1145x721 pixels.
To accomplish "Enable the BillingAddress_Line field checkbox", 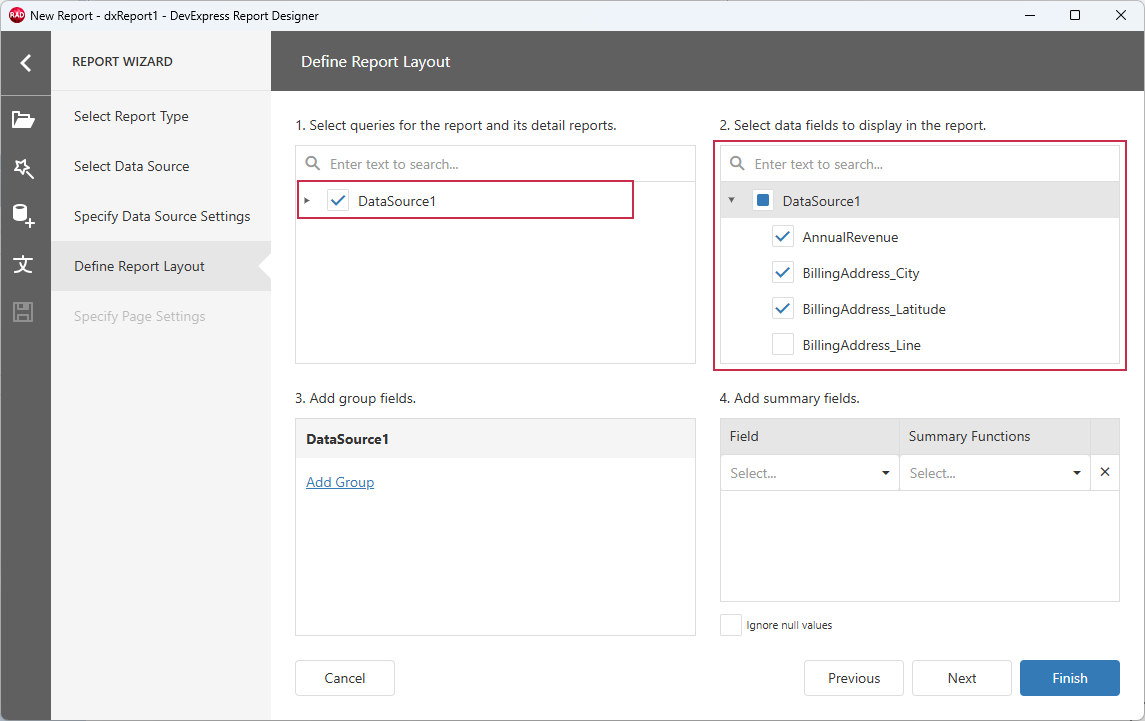I will pyautogui.click(x=783, y=344).
